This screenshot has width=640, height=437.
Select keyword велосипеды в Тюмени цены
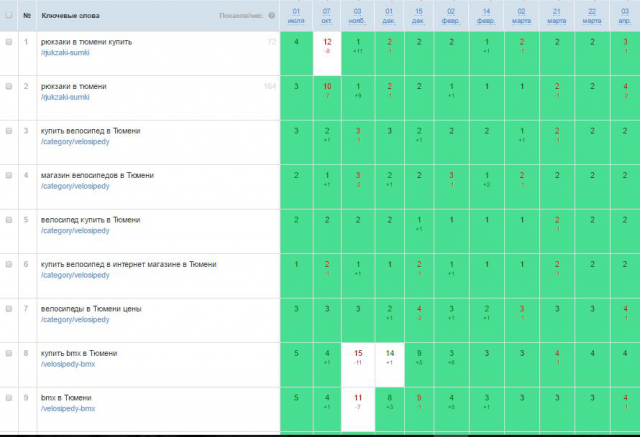coord(91,308)
